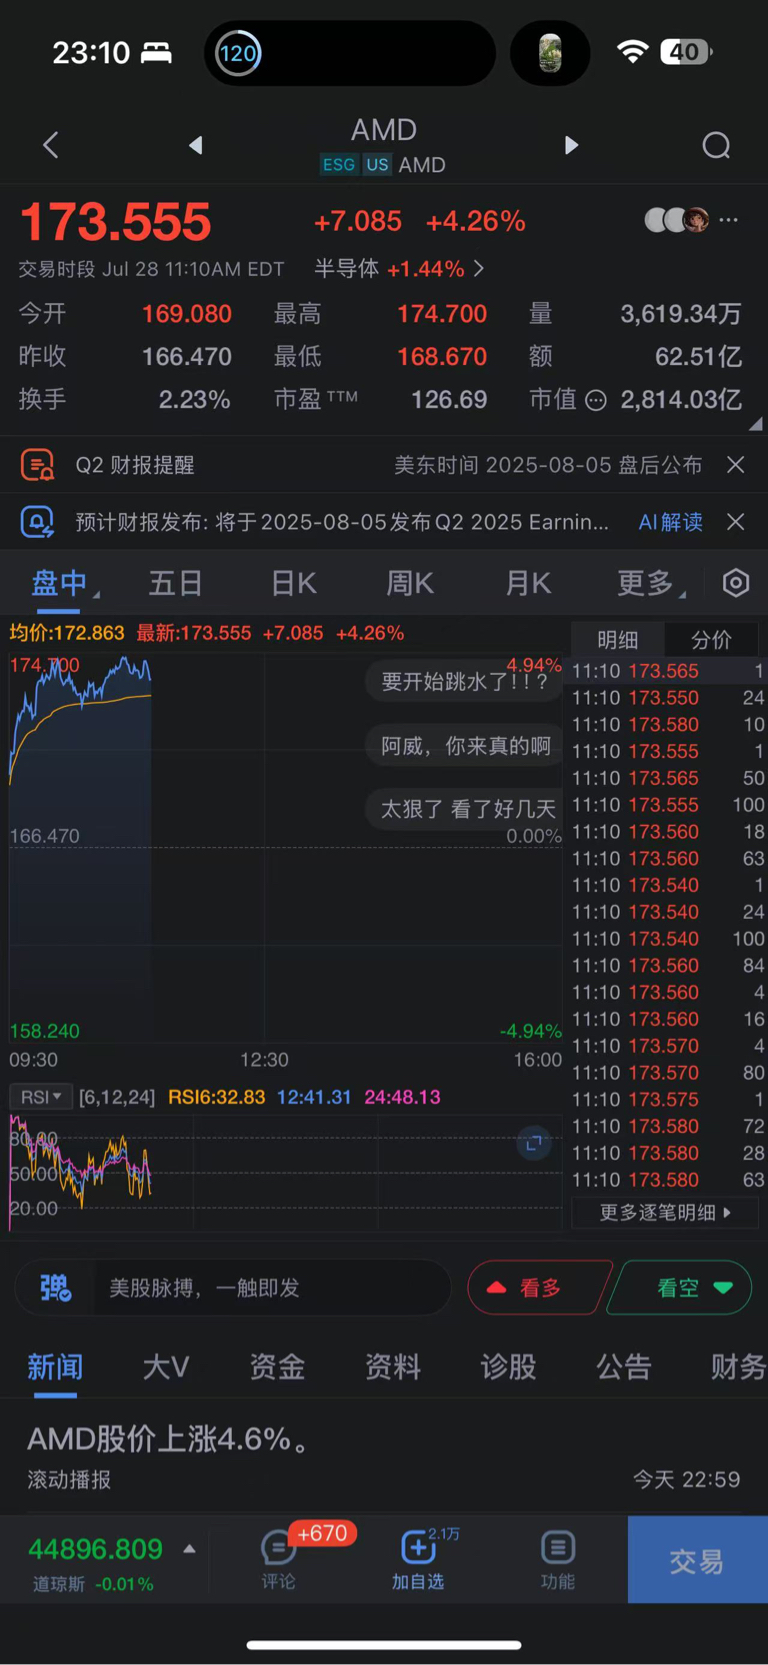Select the 财务 financials tab
The width and height of the screenshot is (768, 1665).
click(x=738, y=1367)
